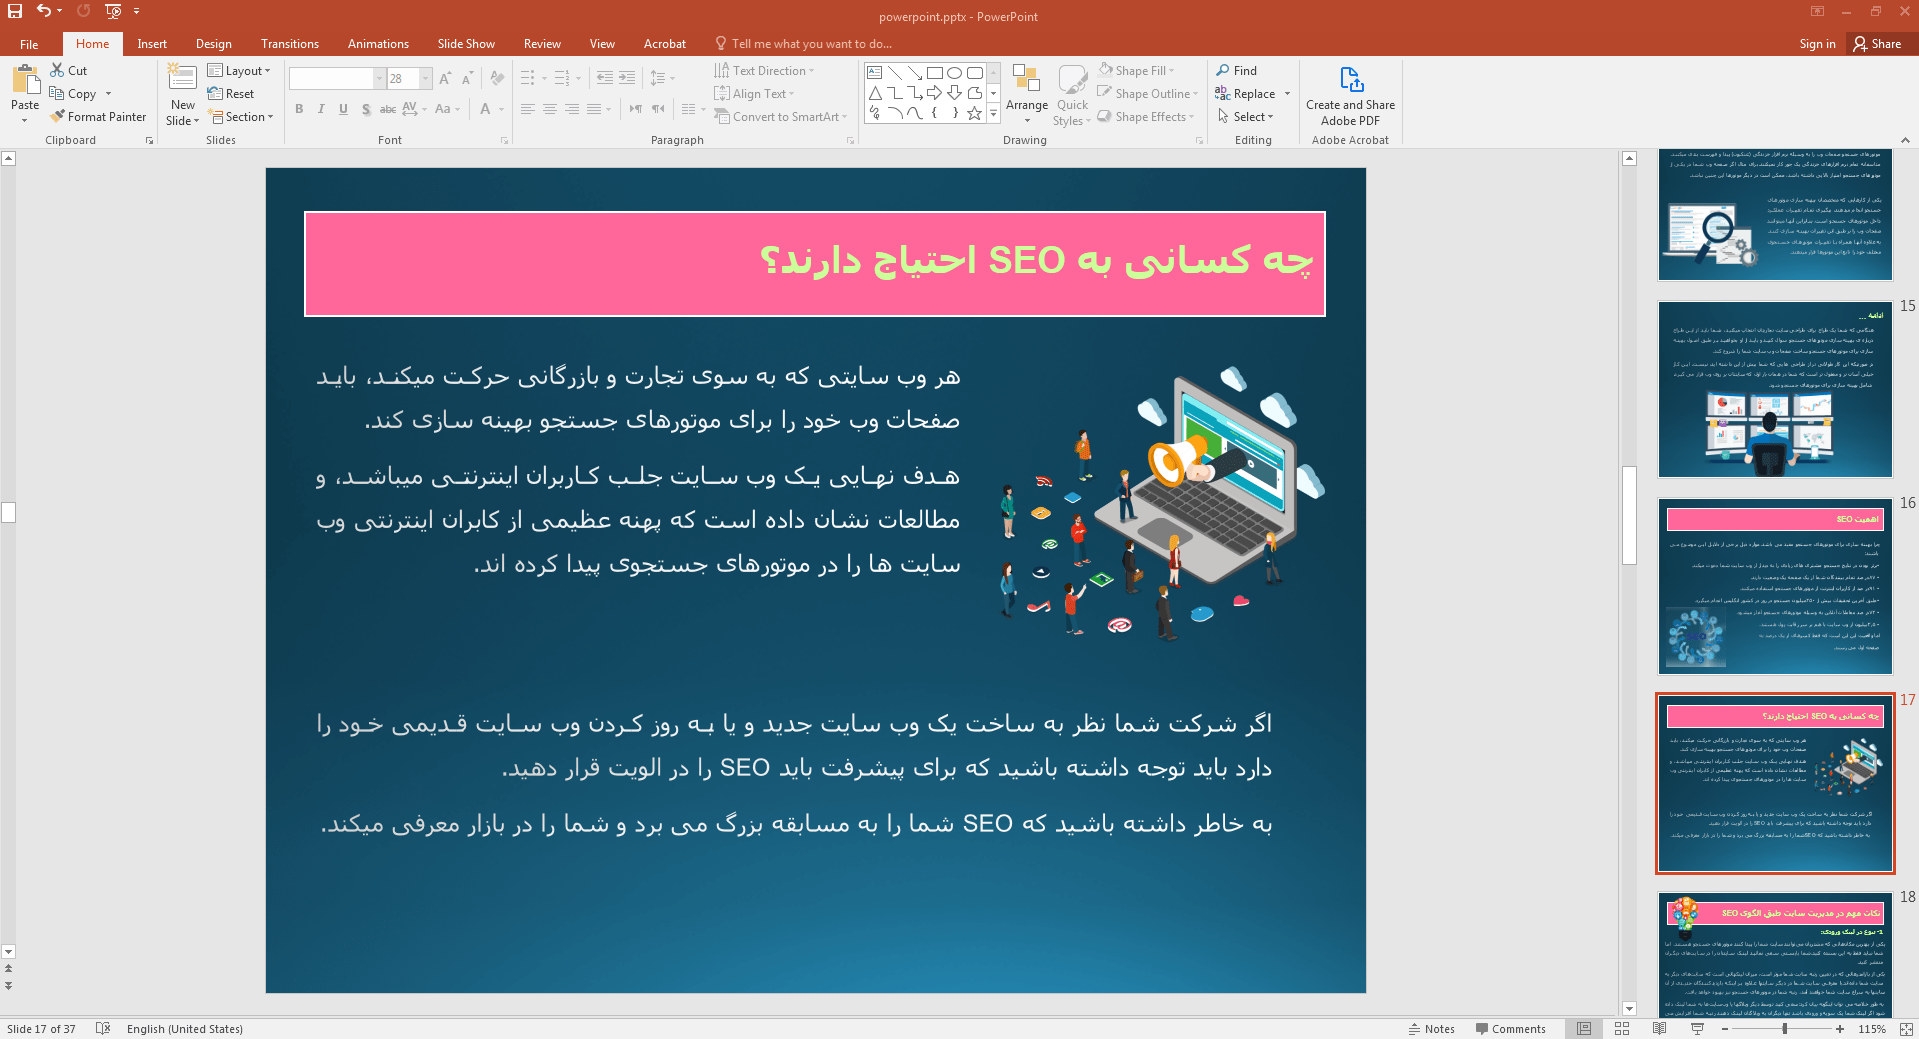The image size is (1919, 1039).
Task: Toggle Italic formatting
Action: click(321, 109)
